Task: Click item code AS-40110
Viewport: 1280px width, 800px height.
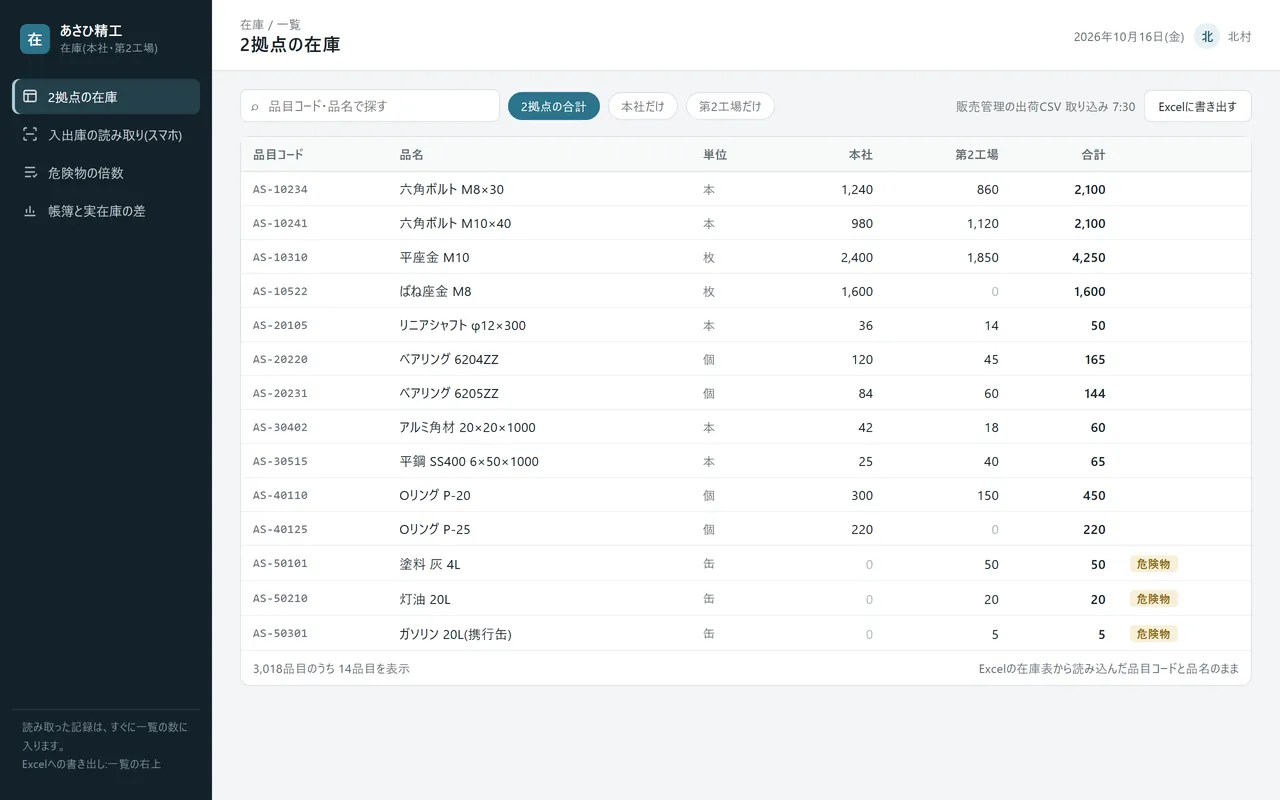Action: (280, 495)
